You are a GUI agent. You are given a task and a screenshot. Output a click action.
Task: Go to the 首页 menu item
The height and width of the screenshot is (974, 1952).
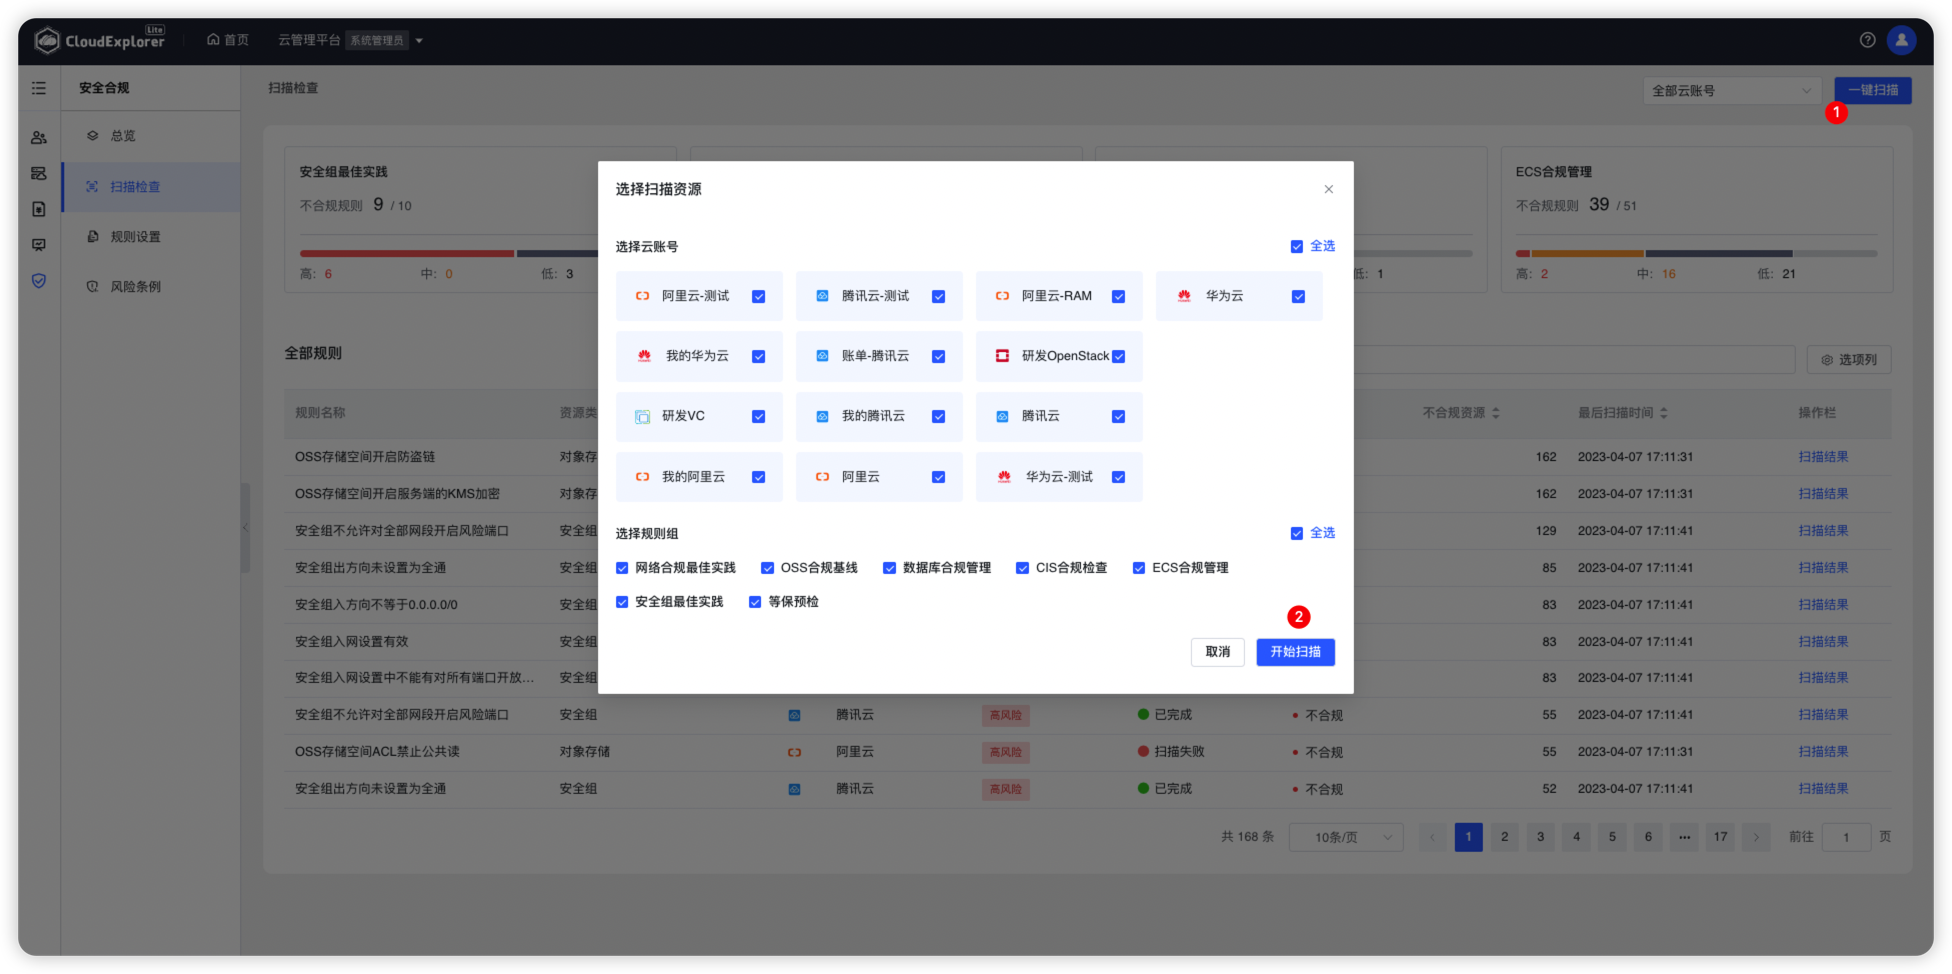tap(227, 40)
